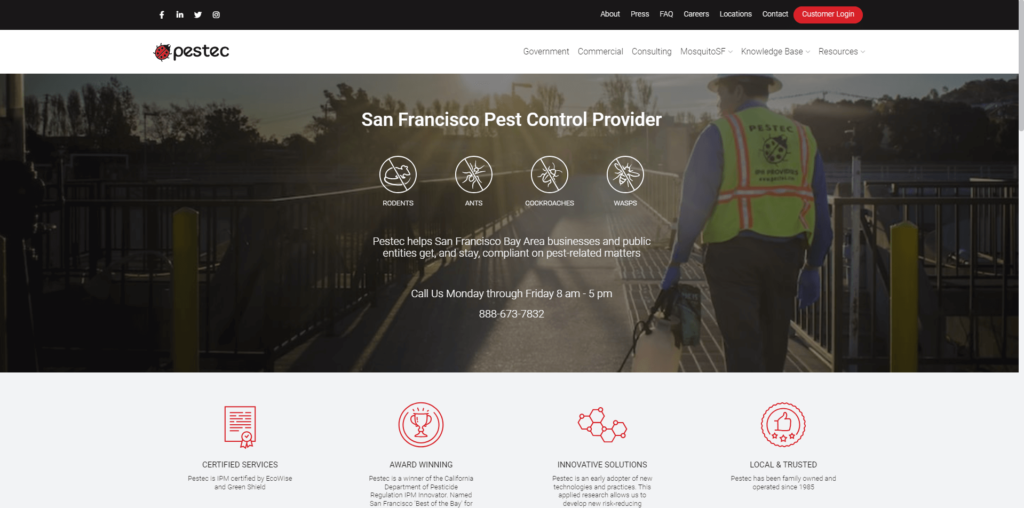Click the Certified Services certificate icon
1024x508 pixels.
(x=240, y=426)
